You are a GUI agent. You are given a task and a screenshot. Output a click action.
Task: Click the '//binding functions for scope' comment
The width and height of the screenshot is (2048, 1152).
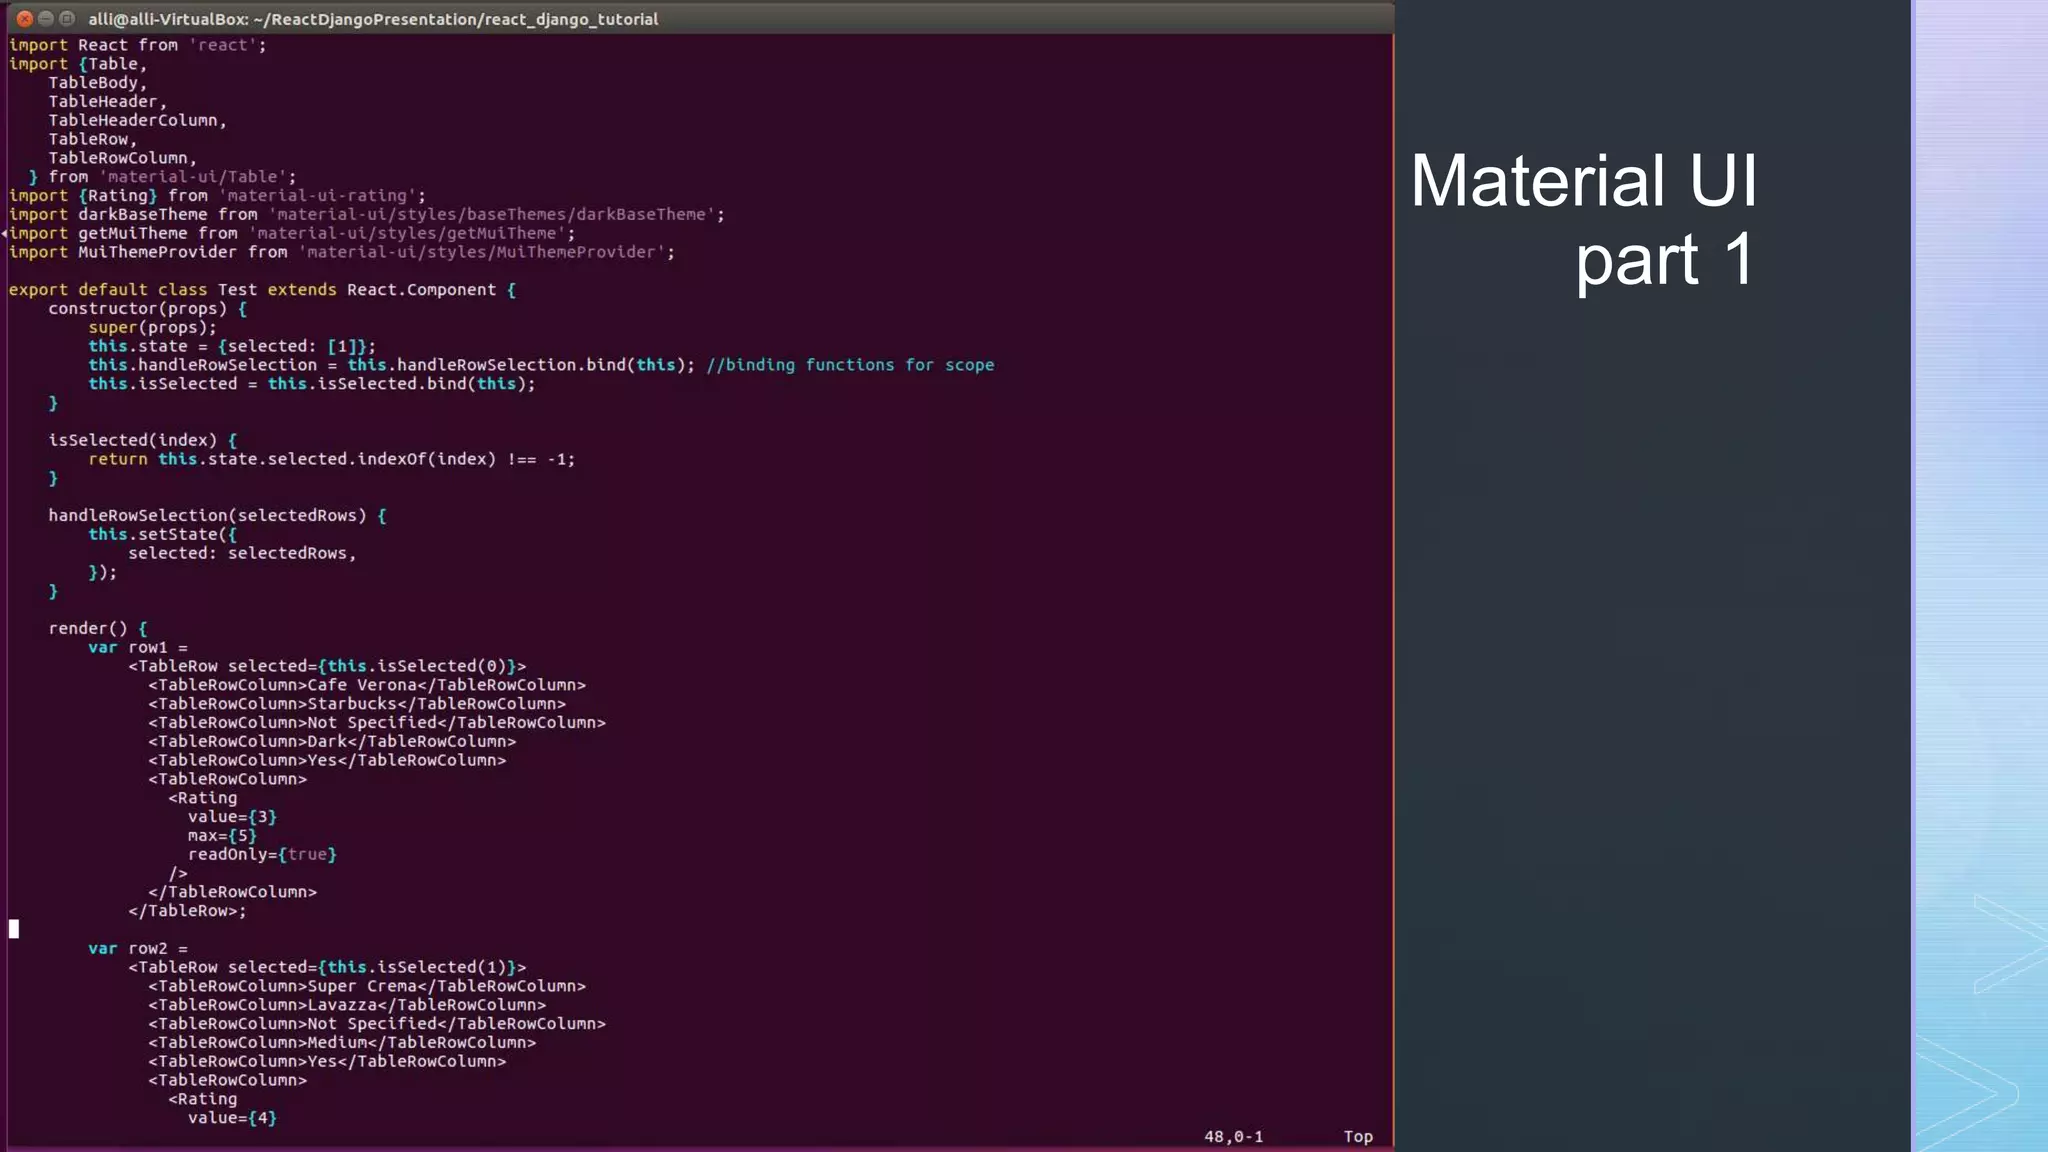pos(850,365)
